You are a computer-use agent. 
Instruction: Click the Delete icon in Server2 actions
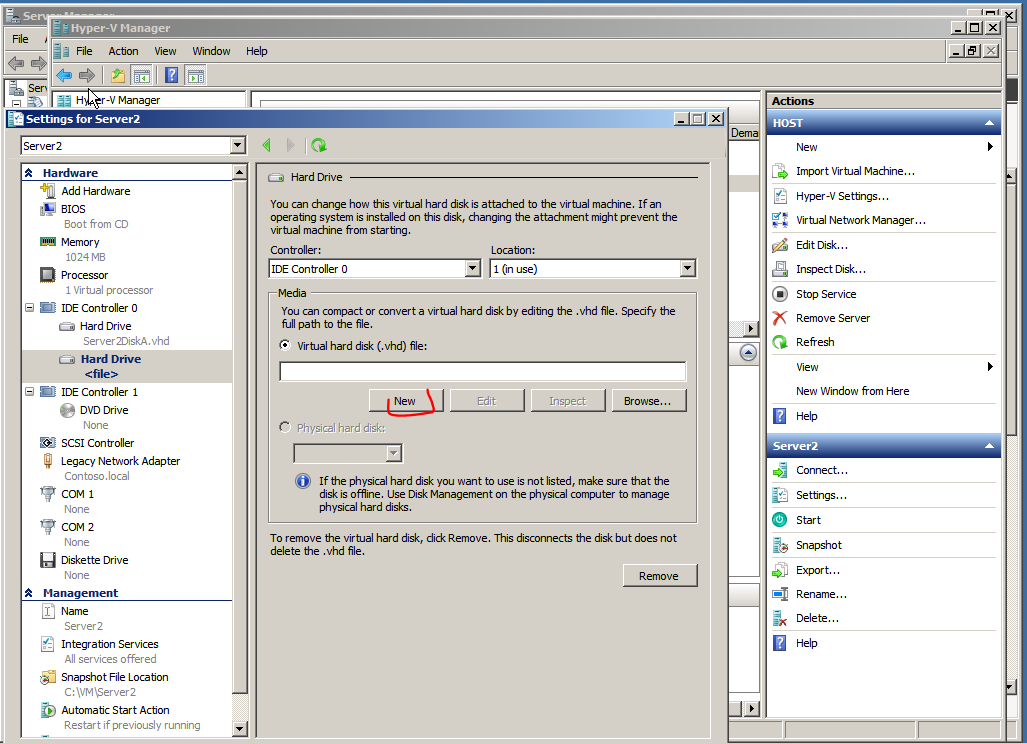pos(780,618)
